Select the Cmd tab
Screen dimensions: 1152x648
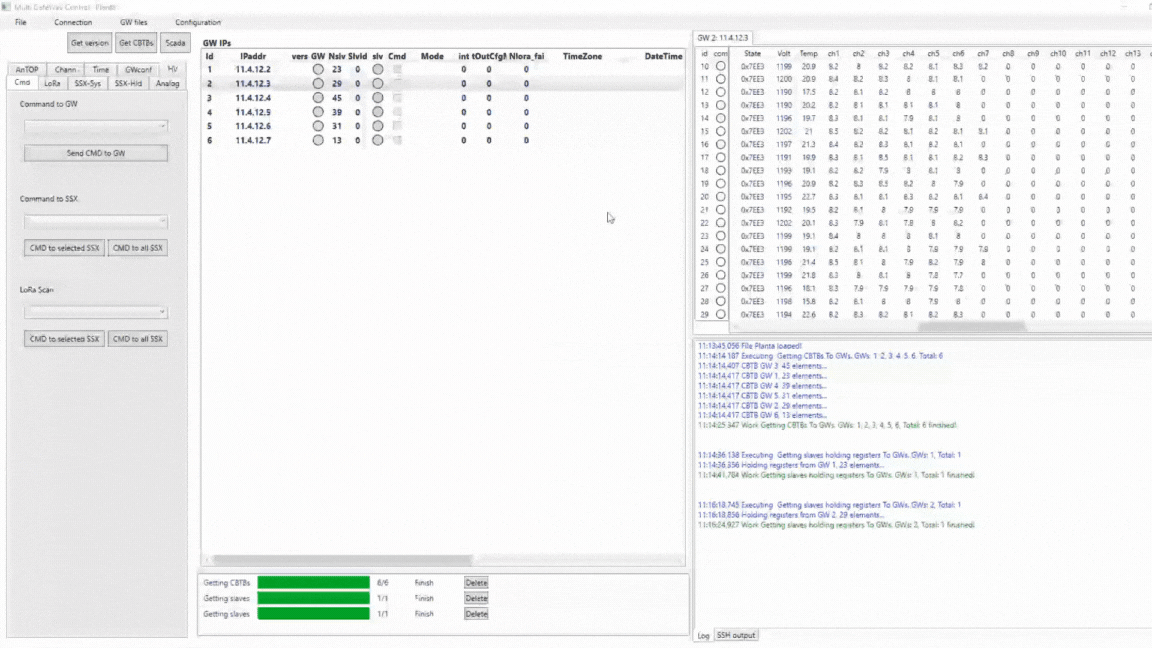click(x=22, y=83)
